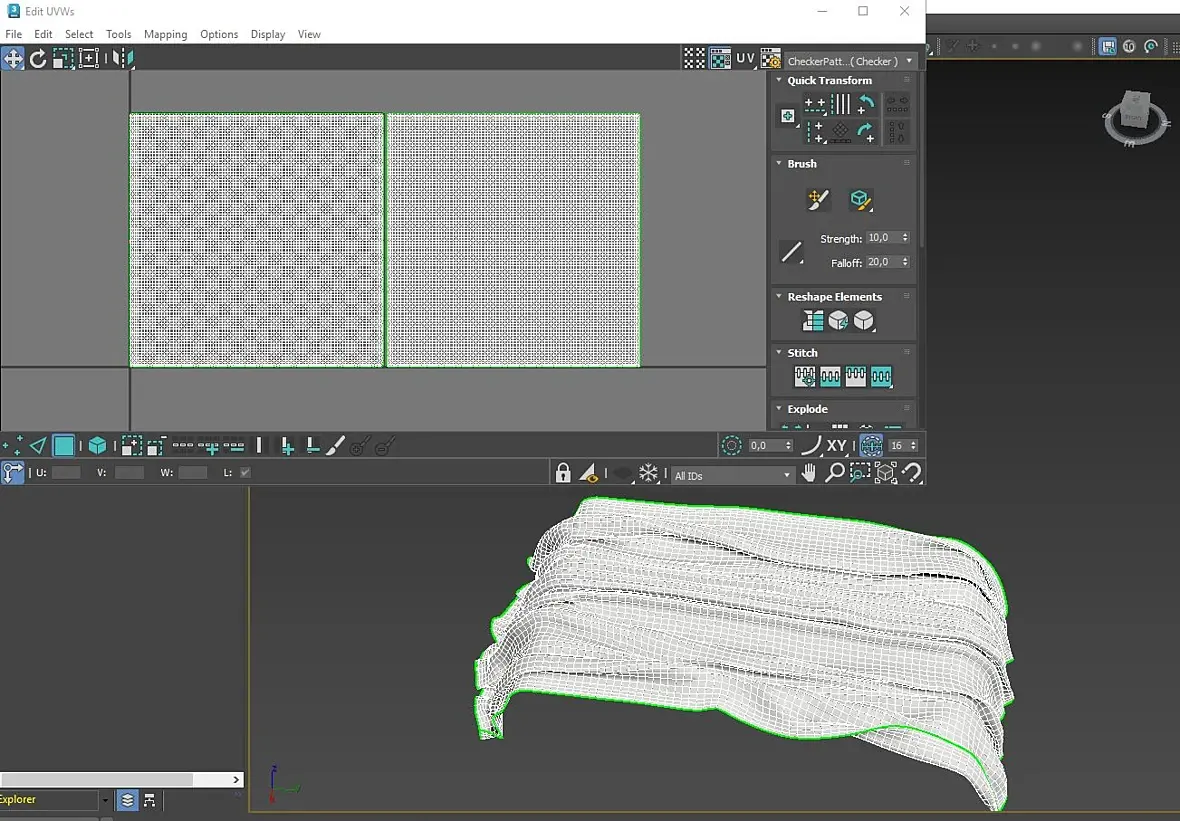Click the U coordinate input field
This screenshot has height=821, width=1180.
66,473
